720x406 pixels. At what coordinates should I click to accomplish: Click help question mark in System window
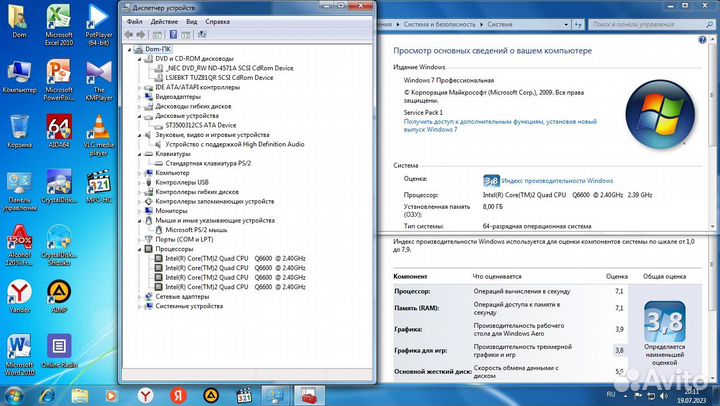click(702, 40)
